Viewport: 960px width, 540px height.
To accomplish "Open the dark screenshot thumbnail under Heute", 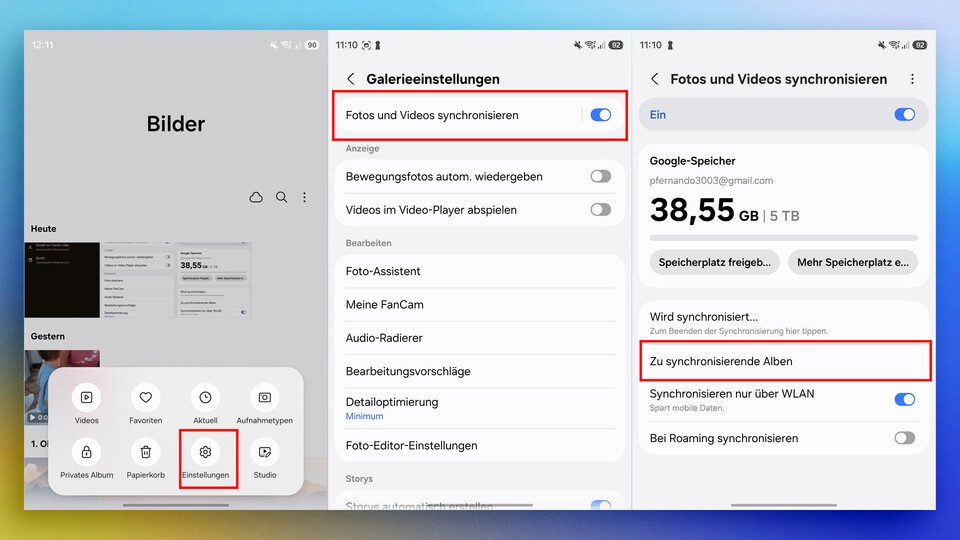I will click(62, 280).
